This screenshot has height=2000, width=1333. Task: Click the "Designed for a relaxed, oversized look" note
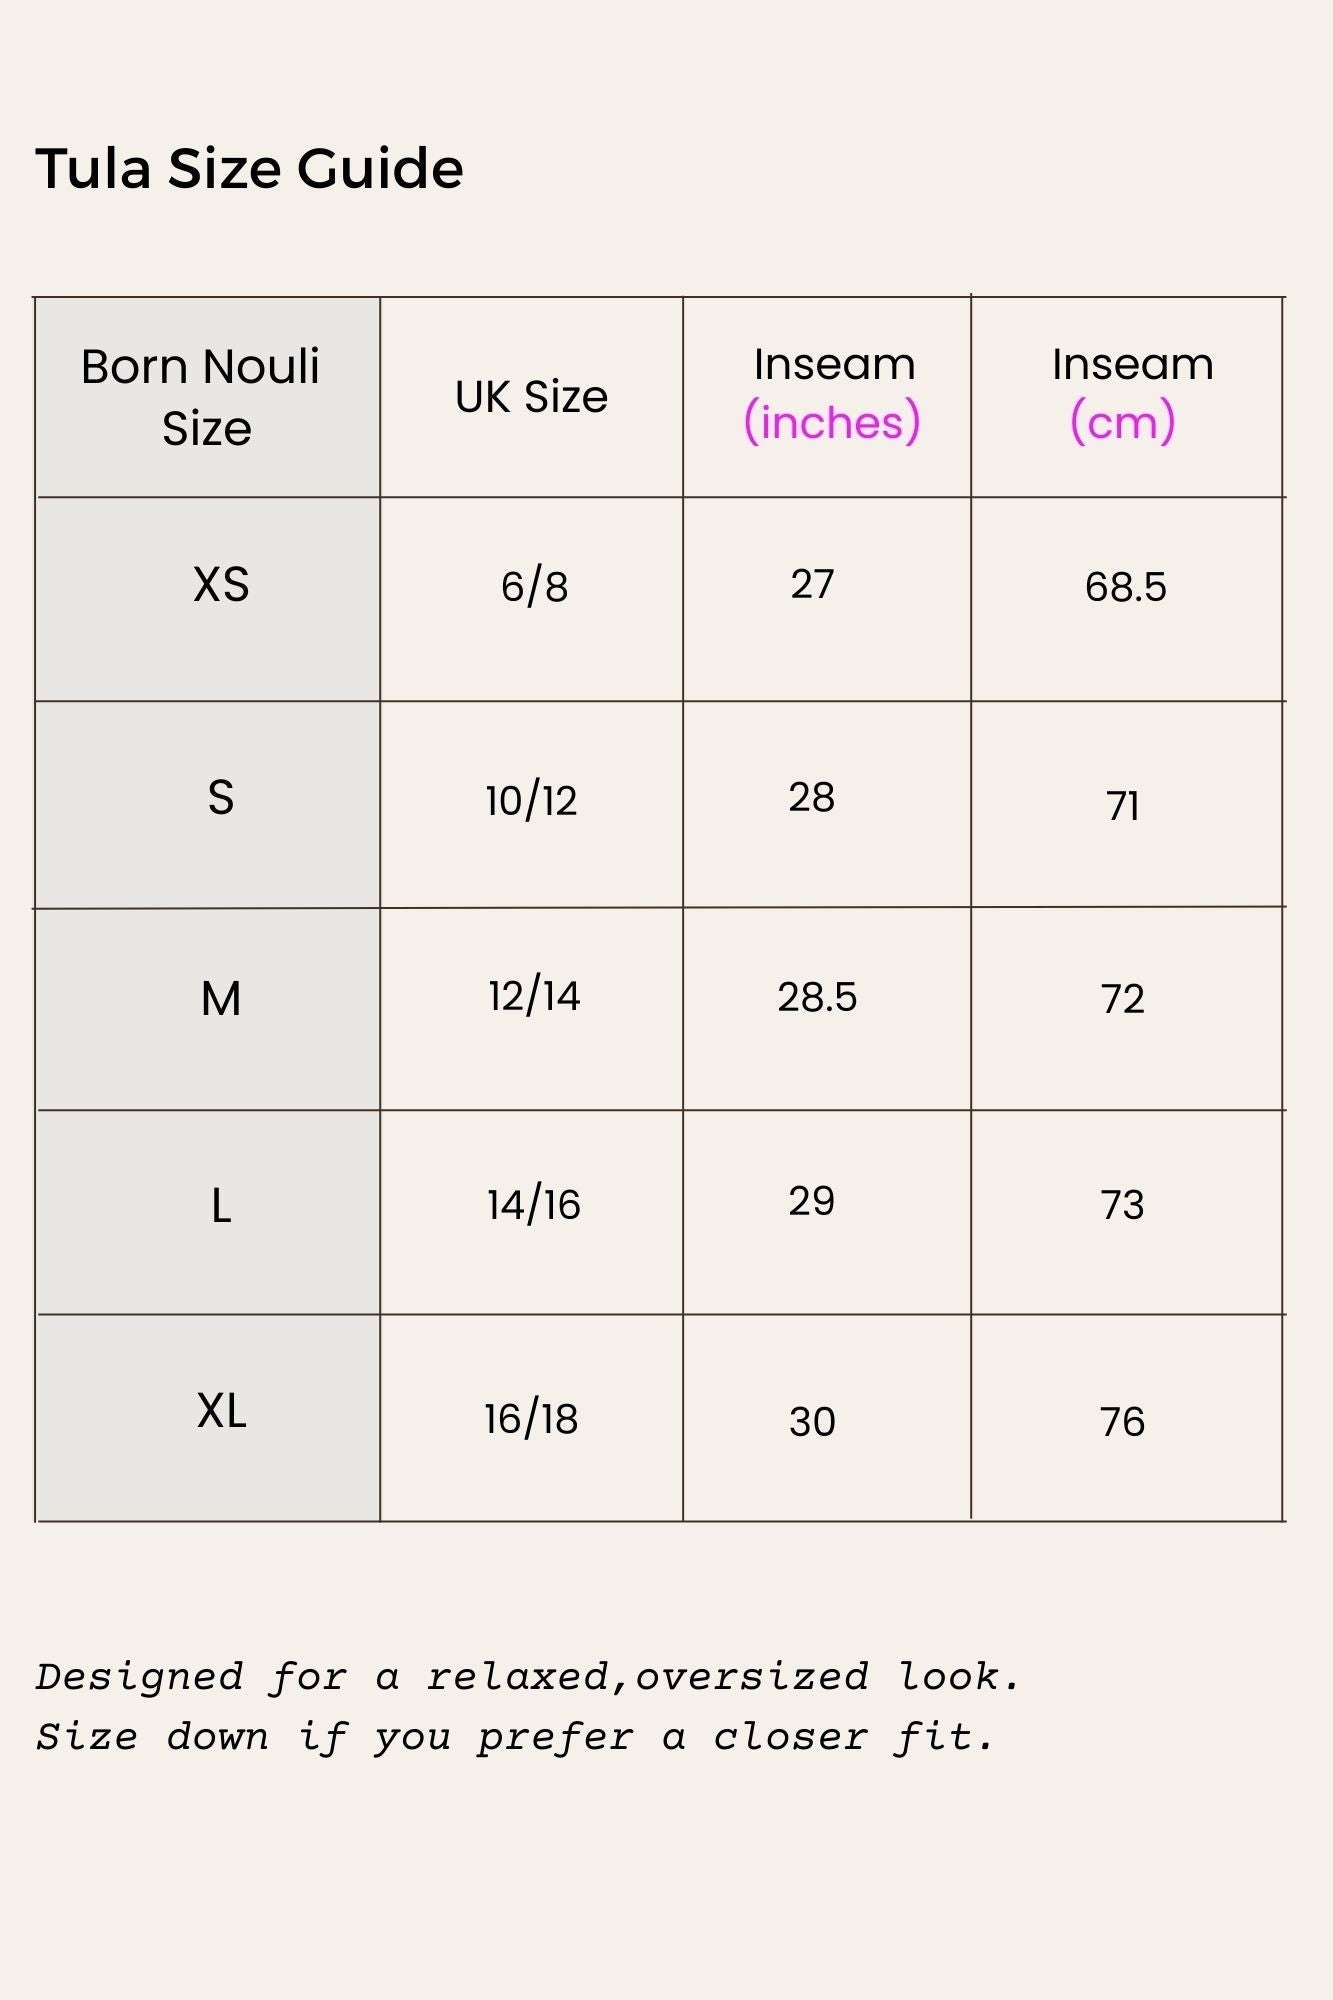[528, 1677]
